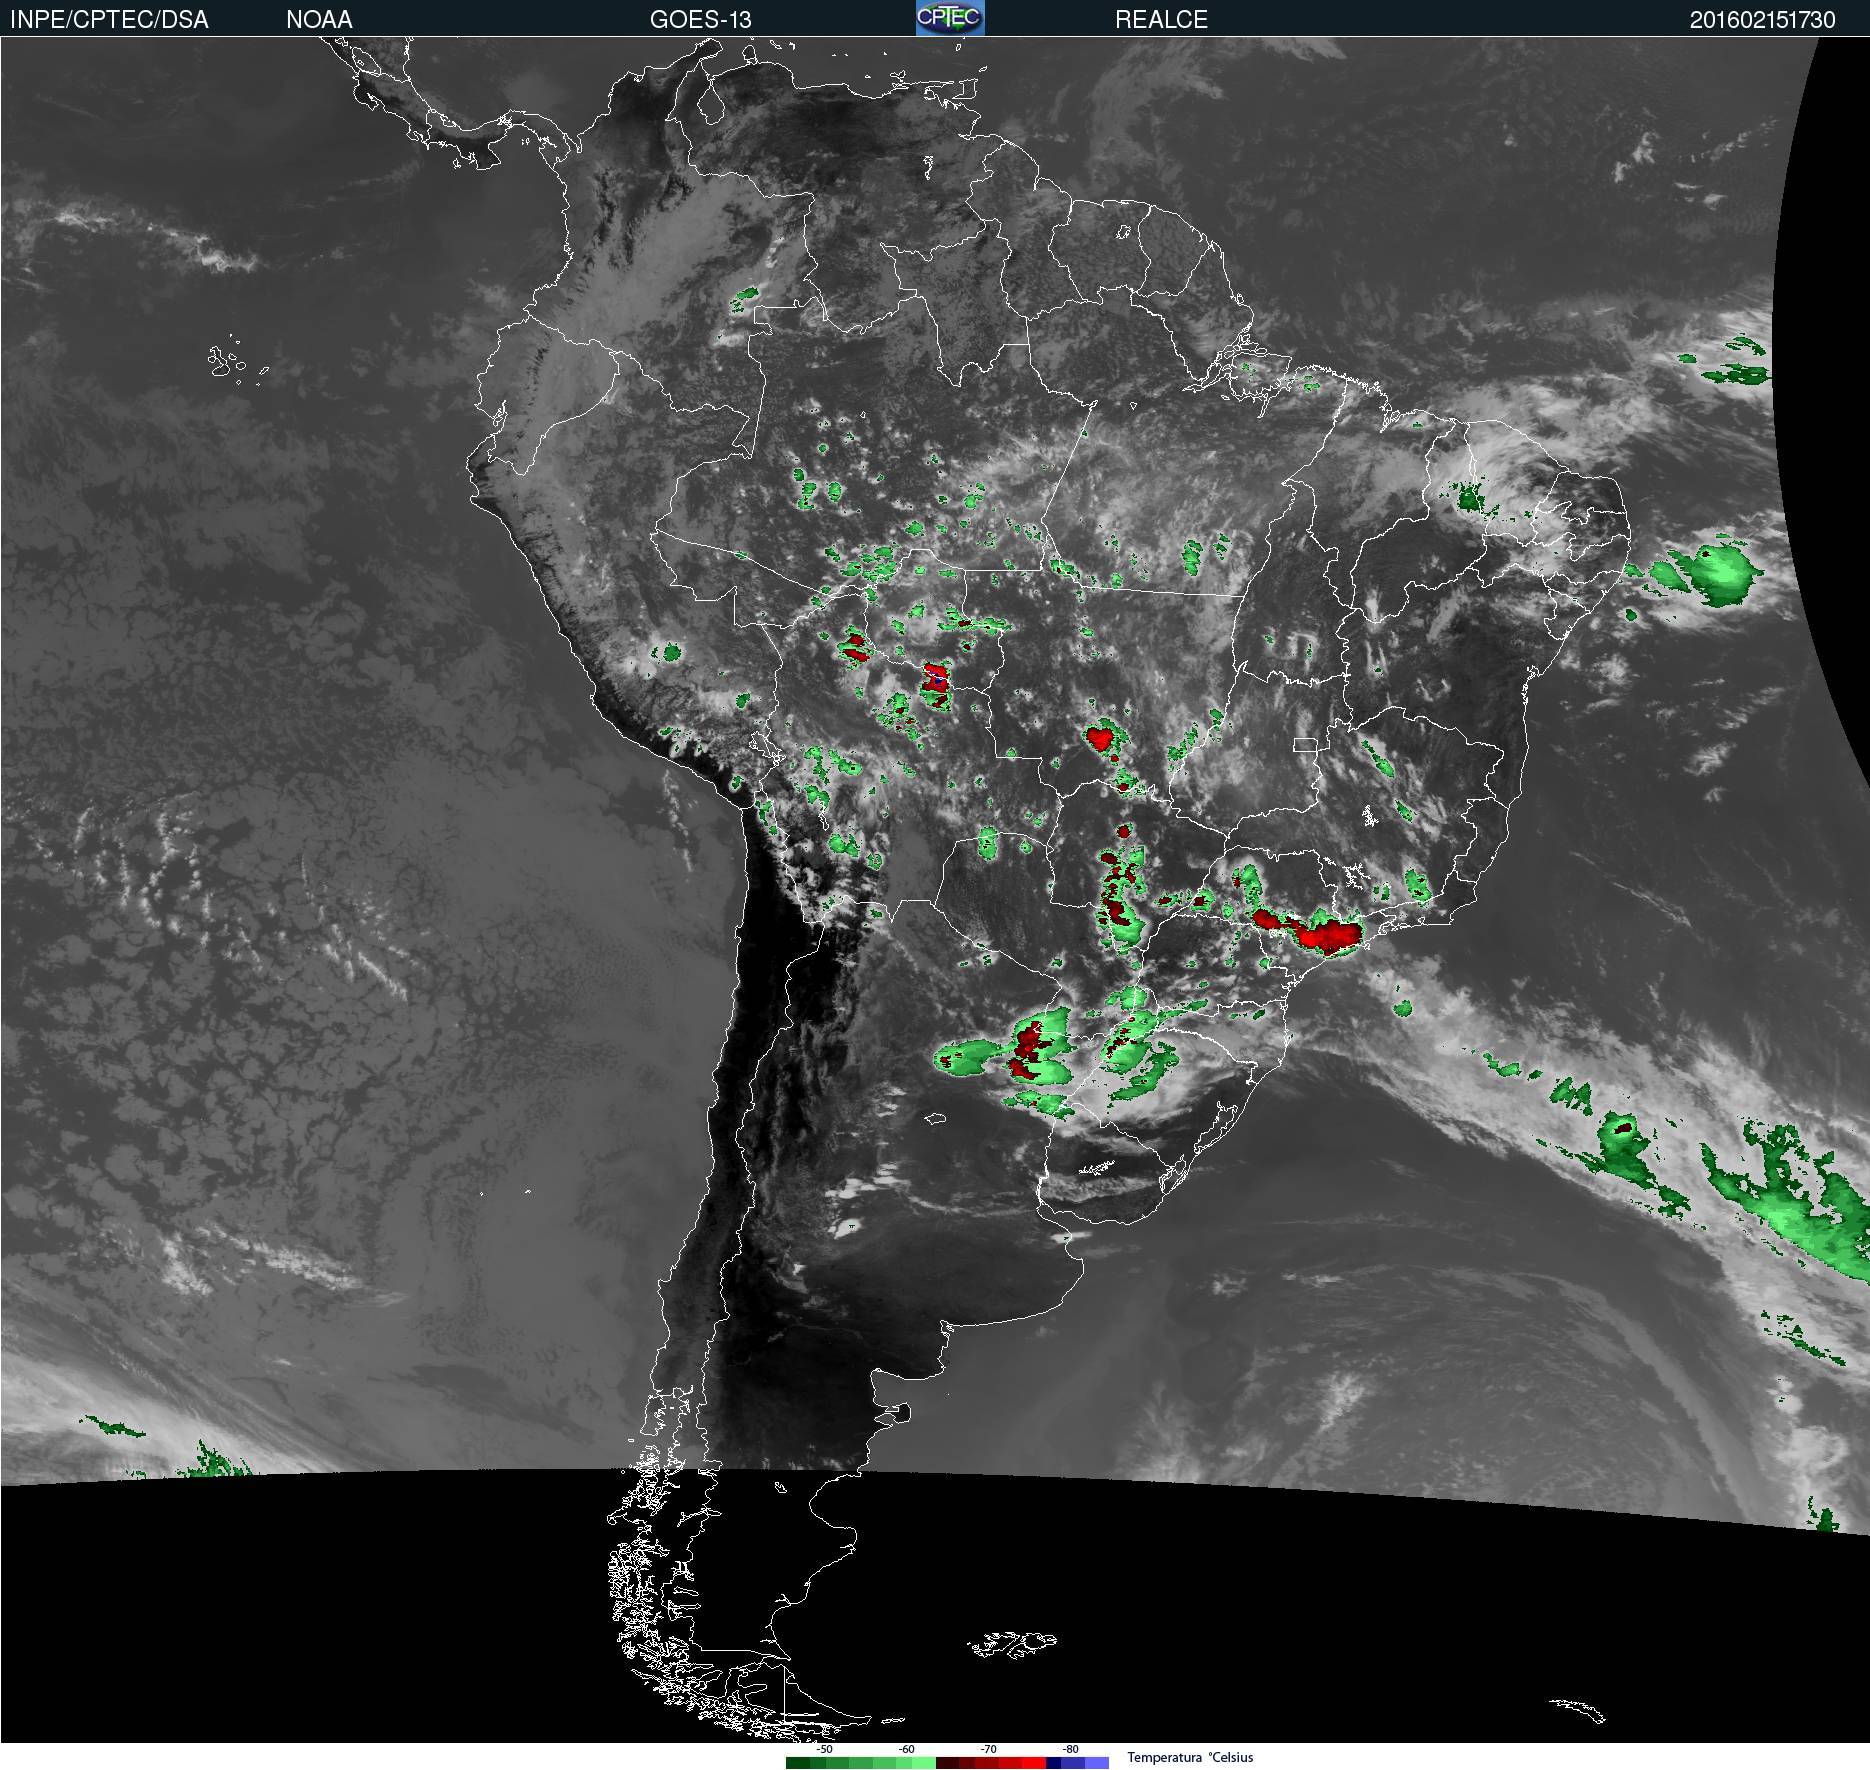Viewport: 1870px width, 1770px height.
Task: Click the dark maroon legend swatch
Action: [947, 1763]
